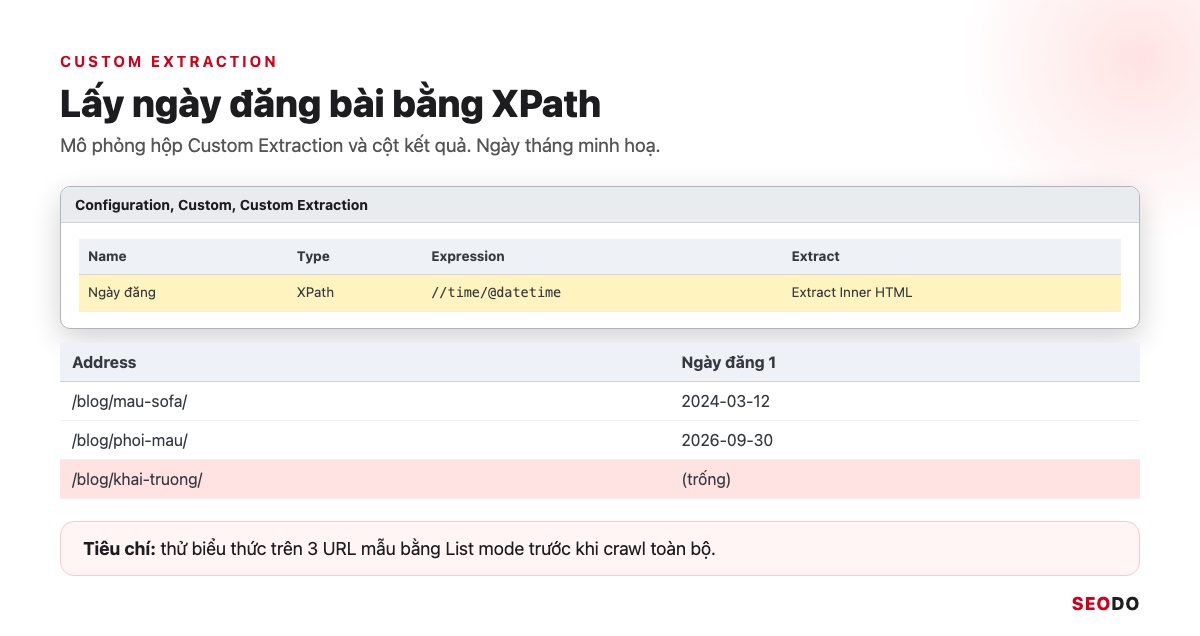Select the Extract column header
This screenshot has height=636, width=1200.
pos(815,256)
